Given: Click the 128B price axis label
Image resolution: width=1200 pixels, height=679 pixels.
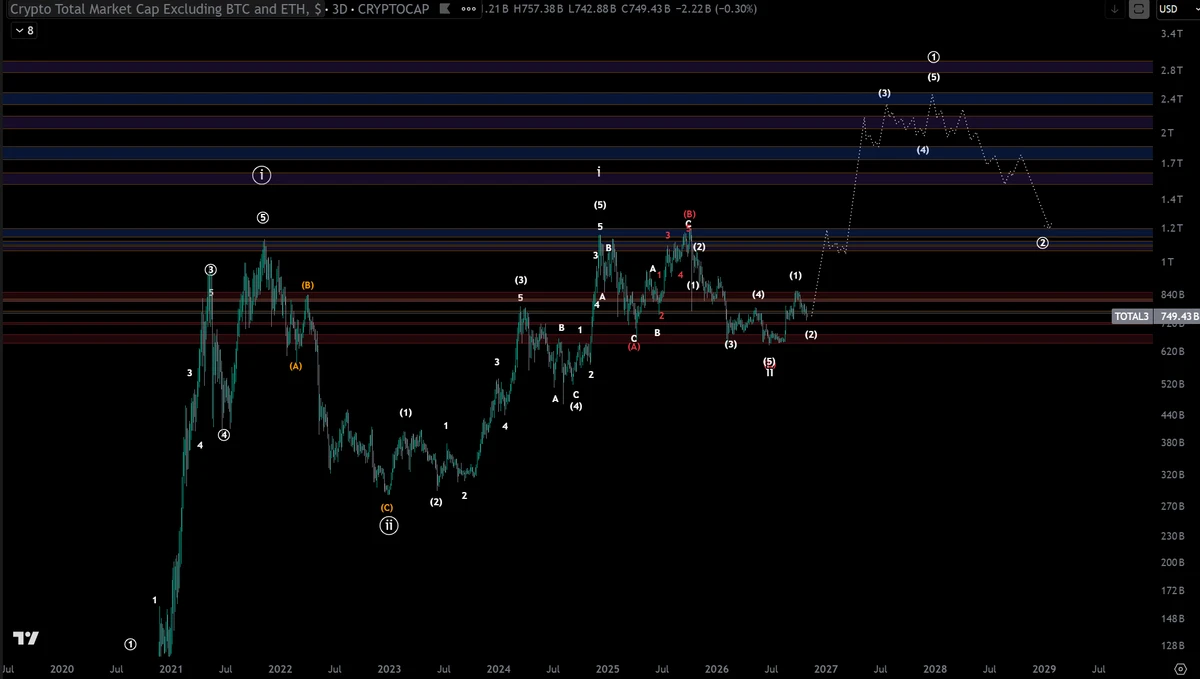Looking at the screenshot, I should 1172,644.
